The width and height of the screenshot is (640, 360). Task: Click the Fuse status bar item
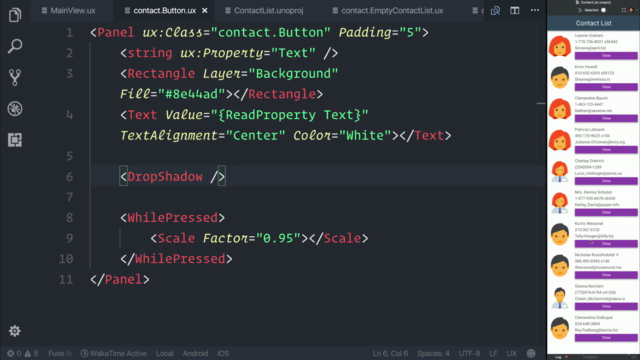point(60,353)
